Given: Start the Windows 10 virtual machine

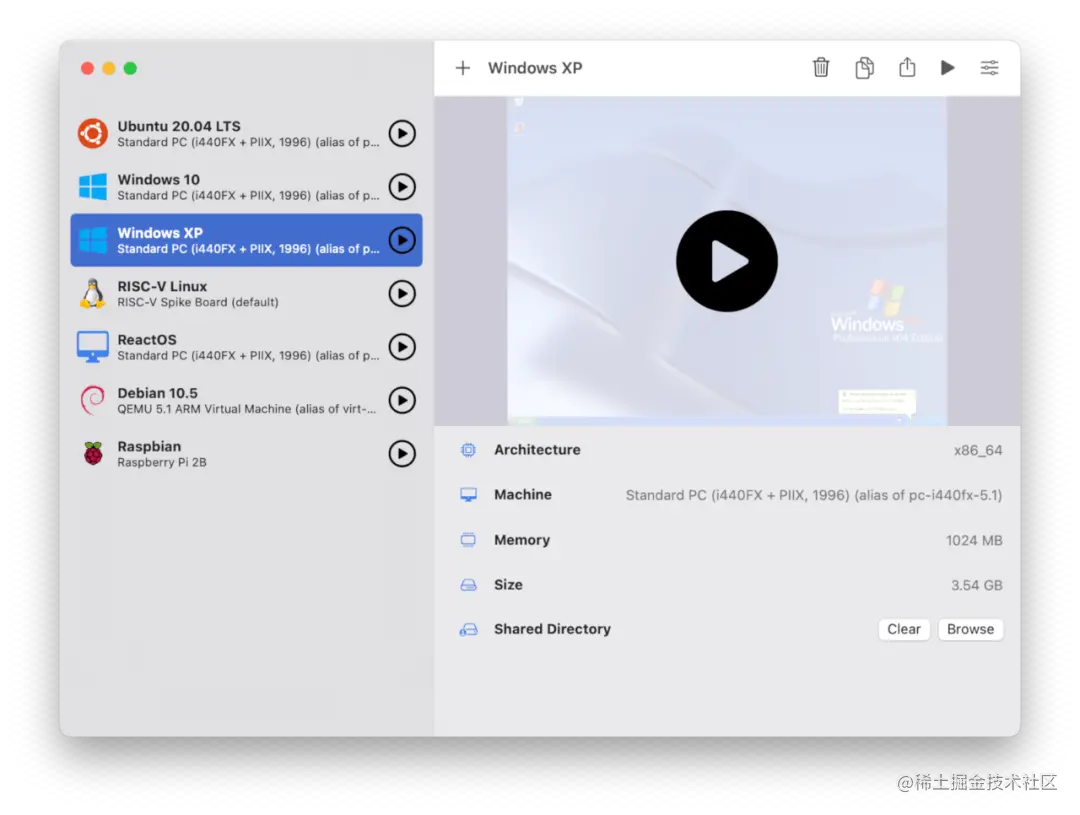Looking at the screenshot, I should tap(402, 187).
